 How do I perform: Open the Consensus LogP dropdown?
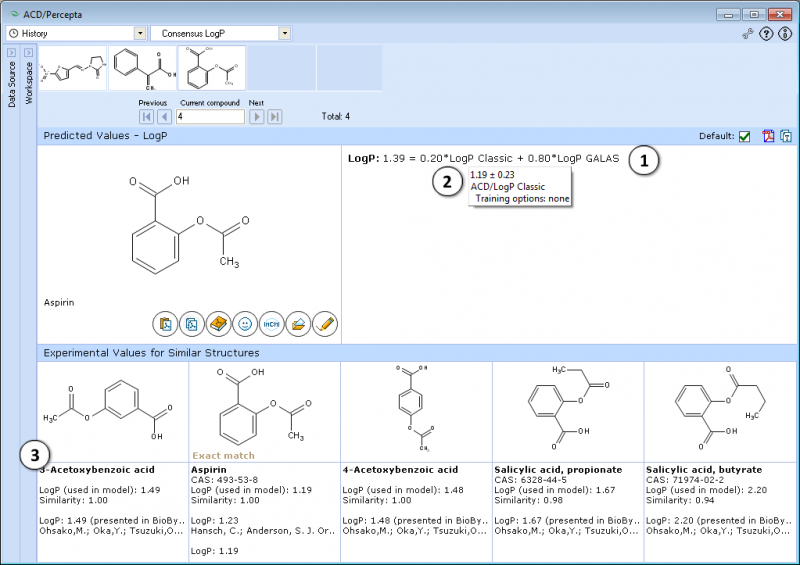click(x=285, y=34)
